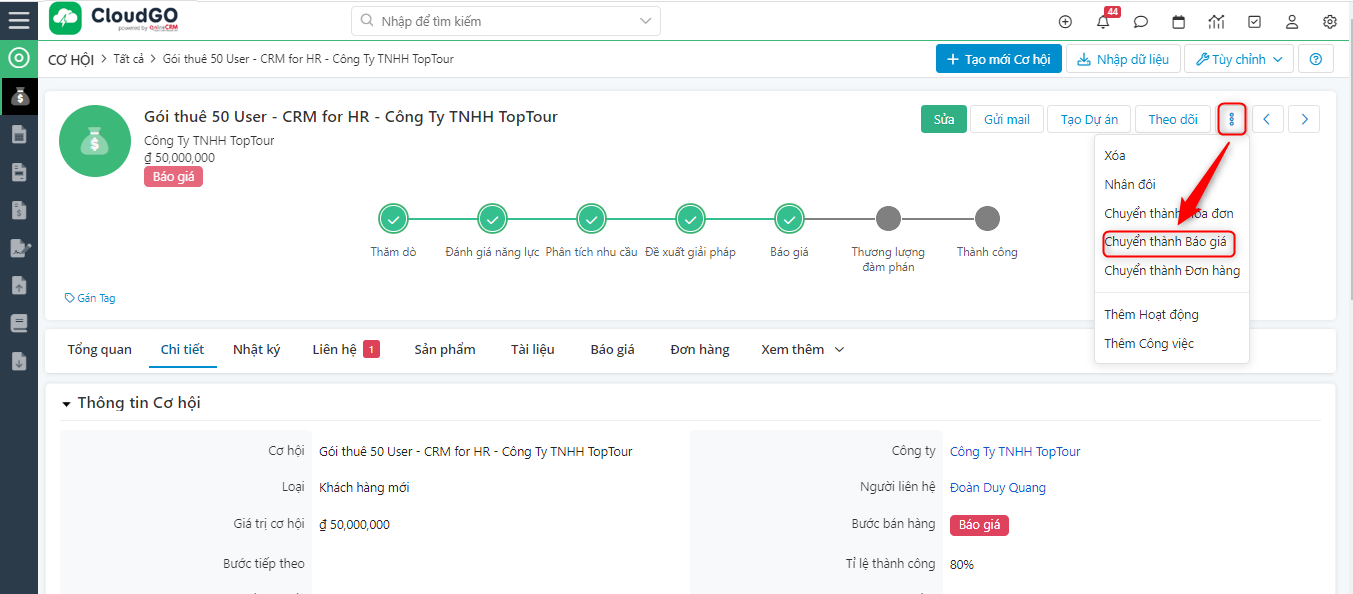Click the quick create plus icon
Viewport: 1353px width, 594px height.
1065,22
